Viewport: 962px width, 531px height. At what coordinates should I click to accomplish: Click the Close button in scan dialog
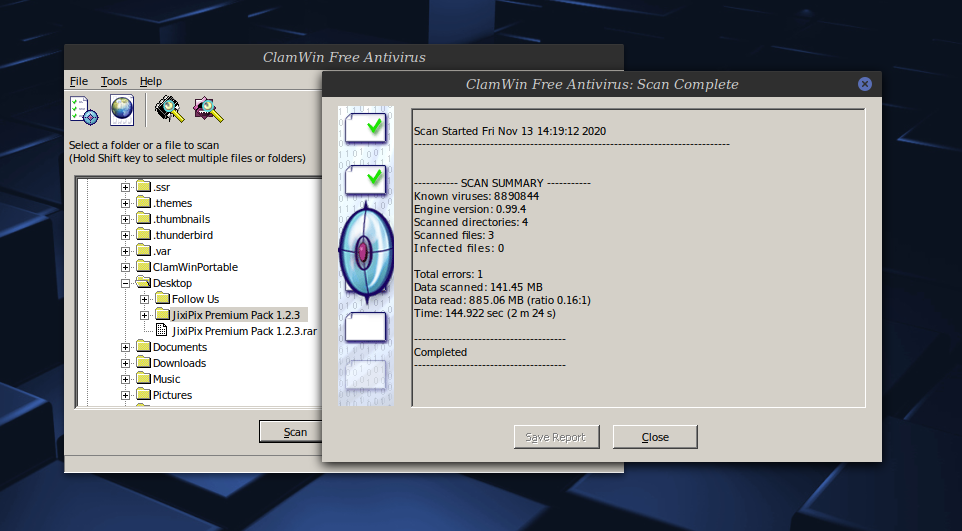pyautogui.click(x=655, y=437)
